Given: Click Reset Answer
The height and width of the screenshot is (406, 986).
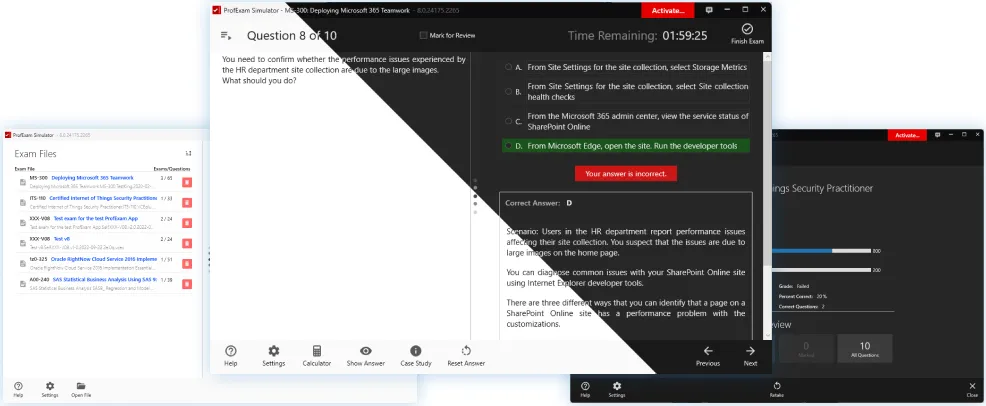Looking at the screenshot, I should (x=466, y=356).
